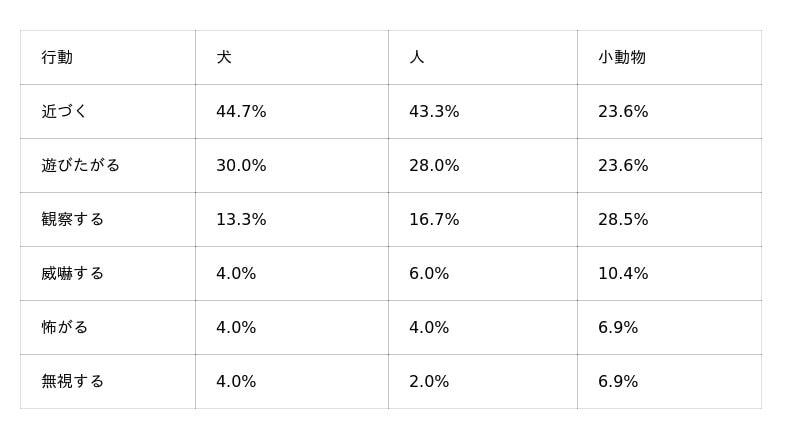The height and width of the screenshot is (439, 800).
Task: Select the 威嚇する row label
Action: point(73,273)
